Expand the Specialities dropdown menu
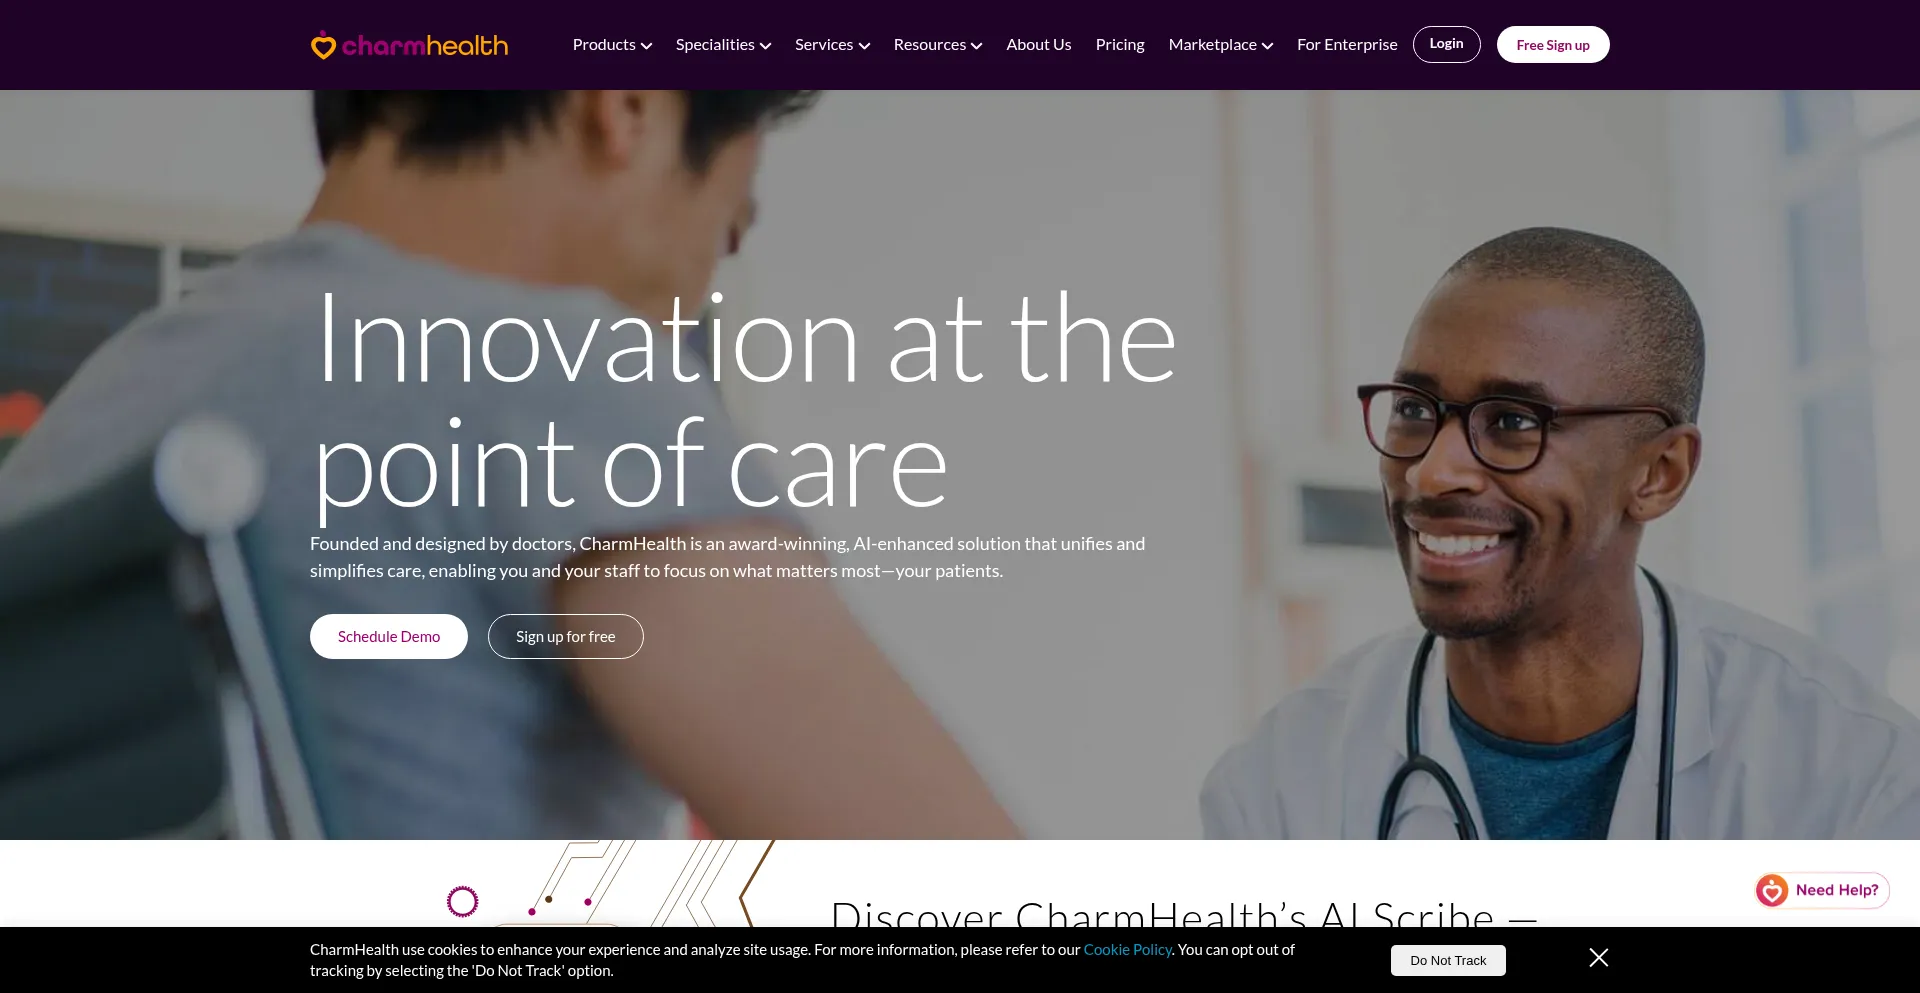 click(x=723, y=45)
